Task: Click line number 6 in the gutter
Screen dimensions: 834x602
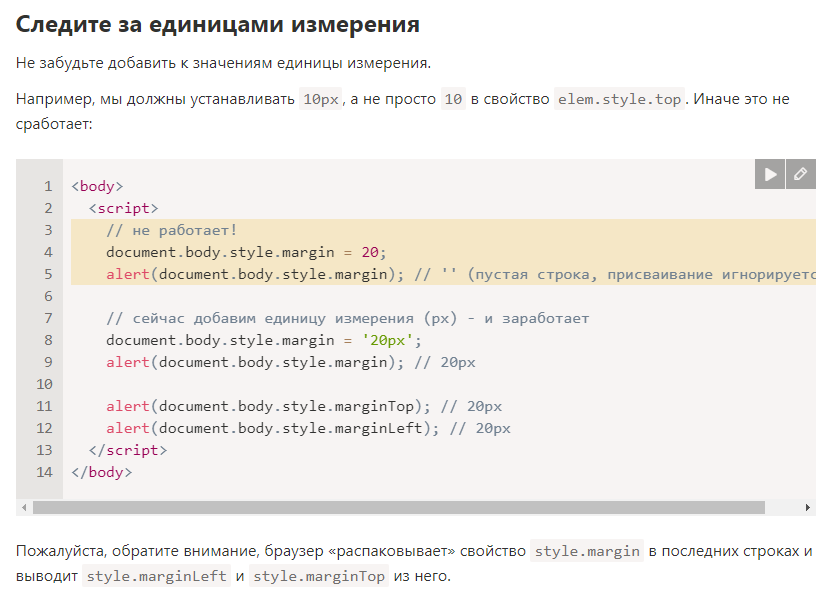Action: click(x=48, y=296)
